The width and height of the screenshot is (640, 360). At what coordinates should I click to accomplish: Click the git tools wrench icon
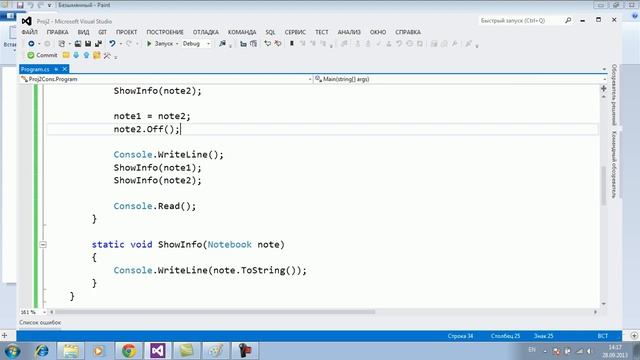coord(107,55)
